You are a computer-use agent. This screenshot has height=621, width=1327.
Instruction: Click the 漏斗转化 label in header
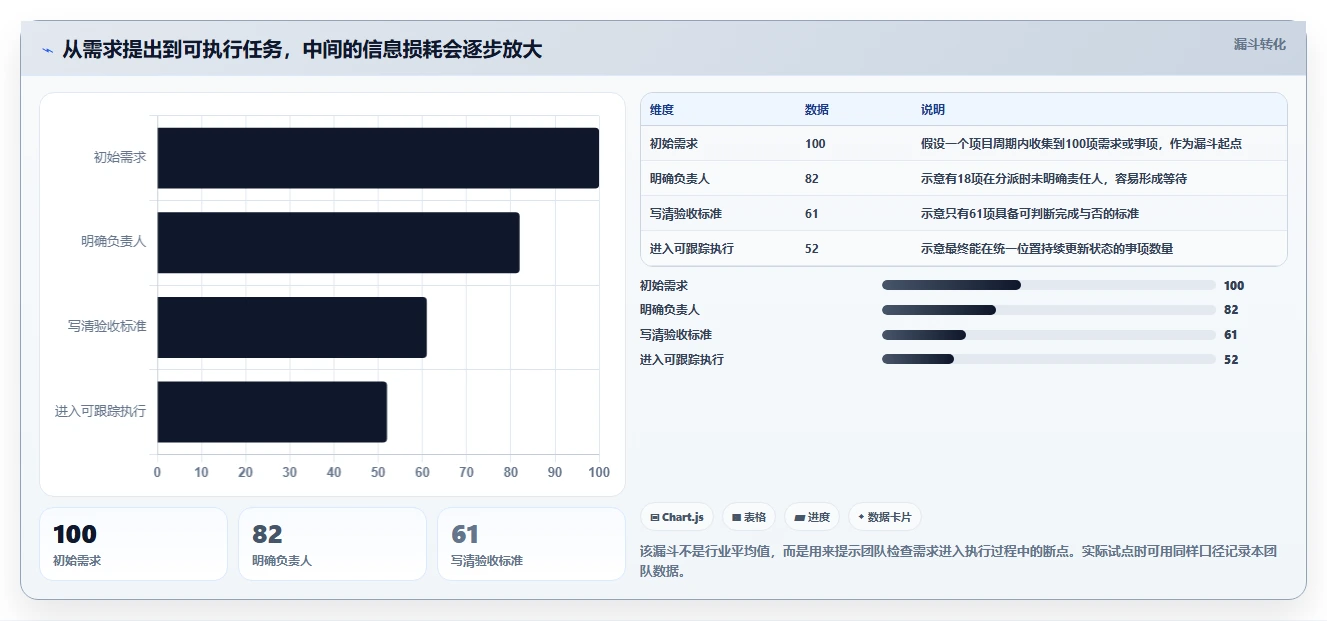pyautogui.click(x=1260, y=44)
